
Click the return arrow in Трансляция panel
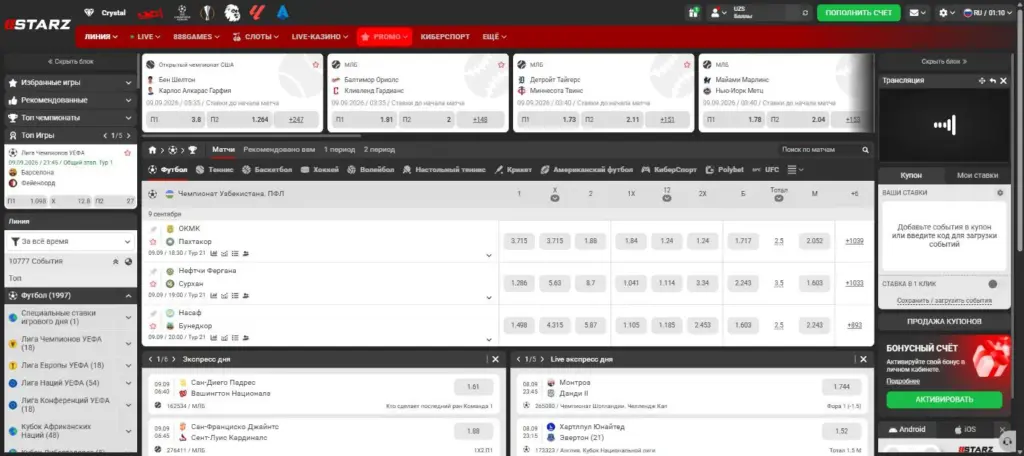[x=993, y=80]
